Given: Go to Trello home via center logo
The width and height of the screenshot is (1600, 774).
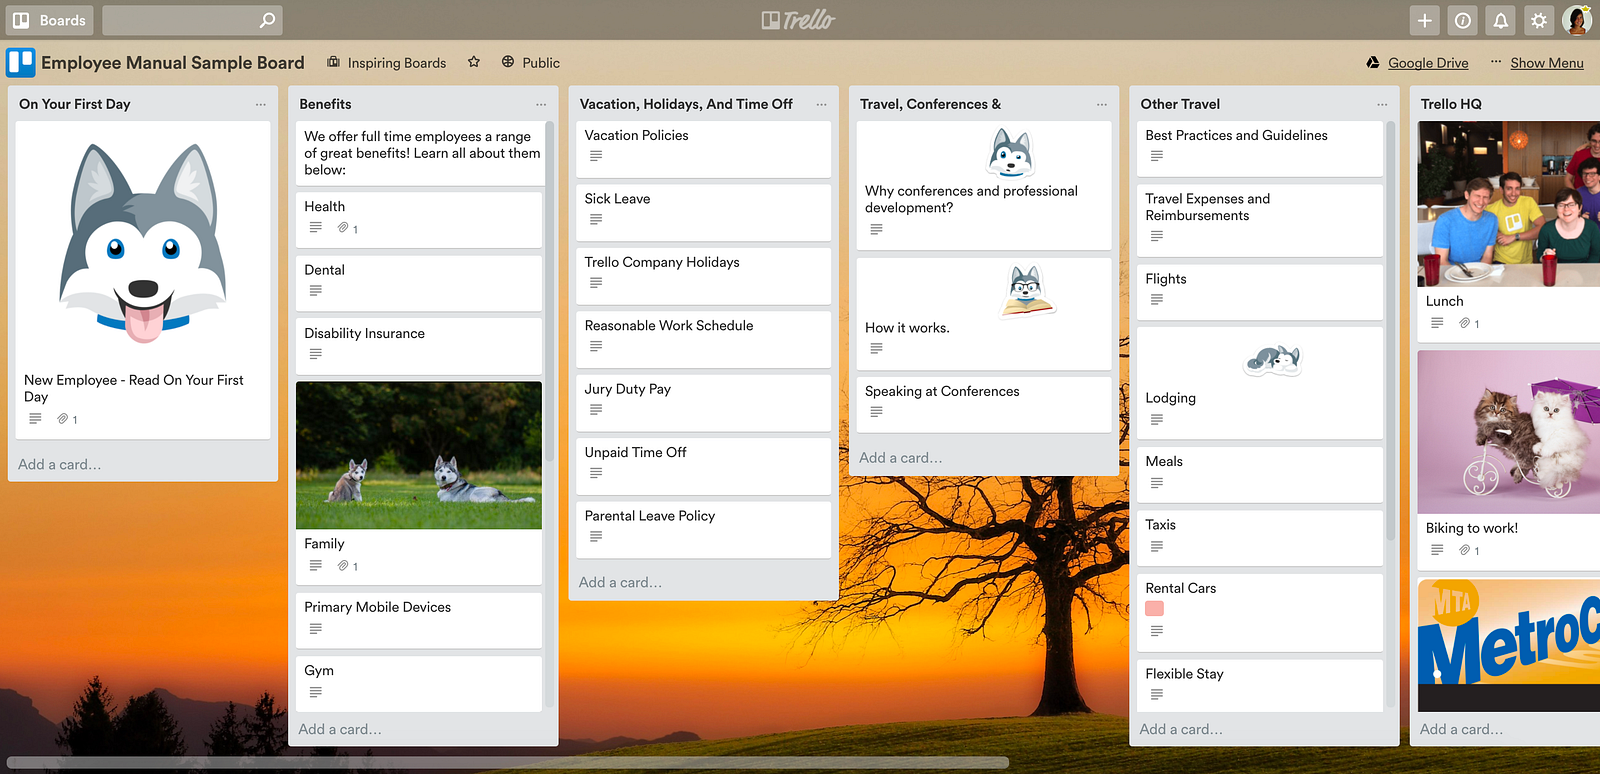Looking at the screenshot, I should click(x=798, y=20).
